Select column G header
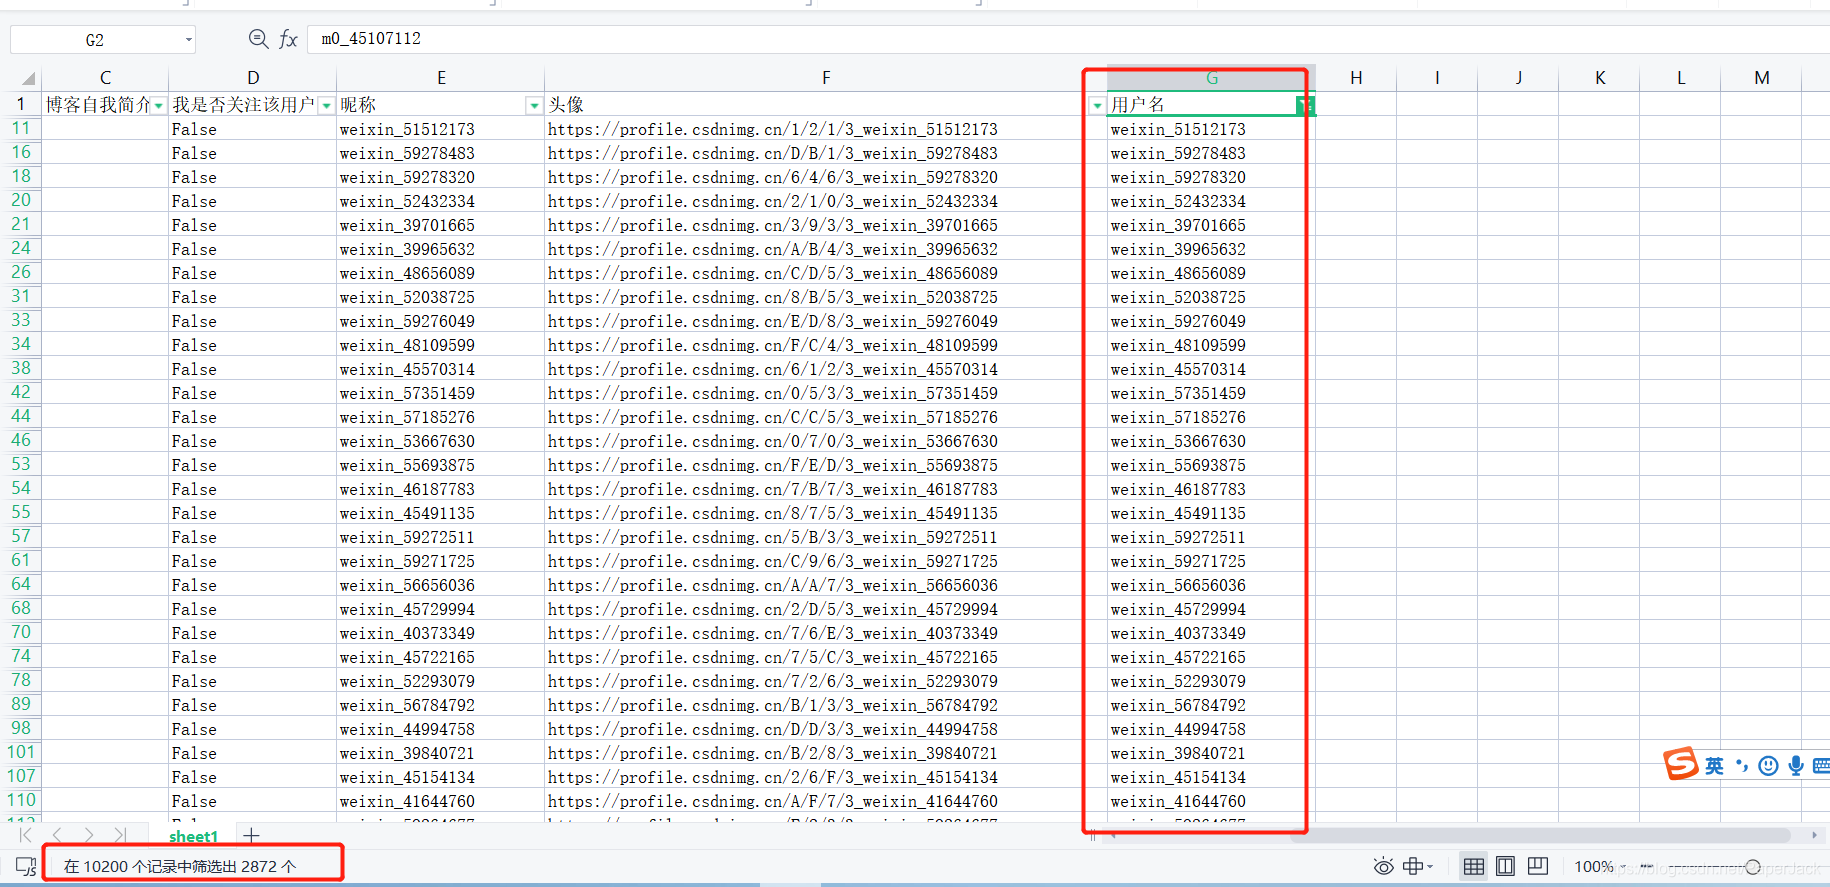1830x887 pixels. click(x=1211, y=78)
